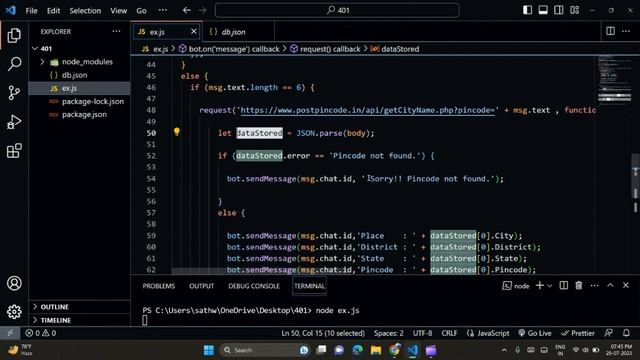This screenshot has height=360, width=640.
Task: Open the View menu
Action: pyautogui.click(x=118, y=11)
